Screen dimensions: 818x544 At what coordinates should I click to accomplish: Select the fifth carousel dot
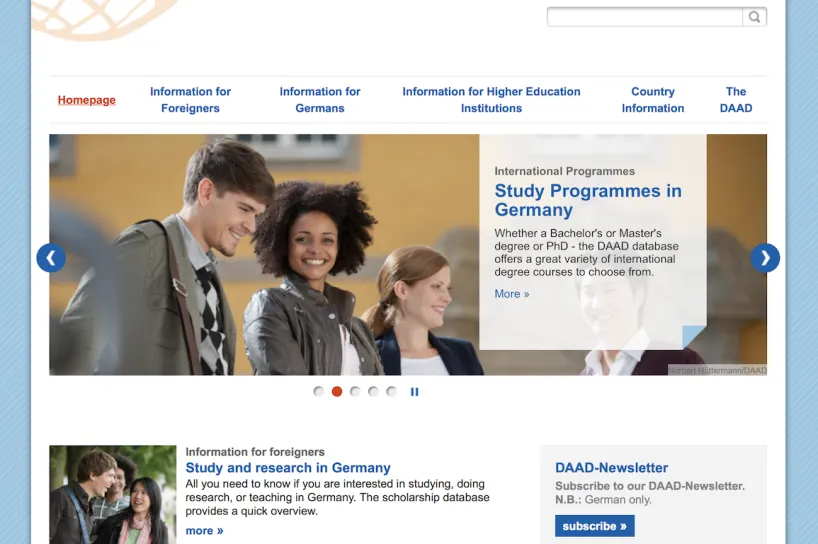tap(391, 391)
